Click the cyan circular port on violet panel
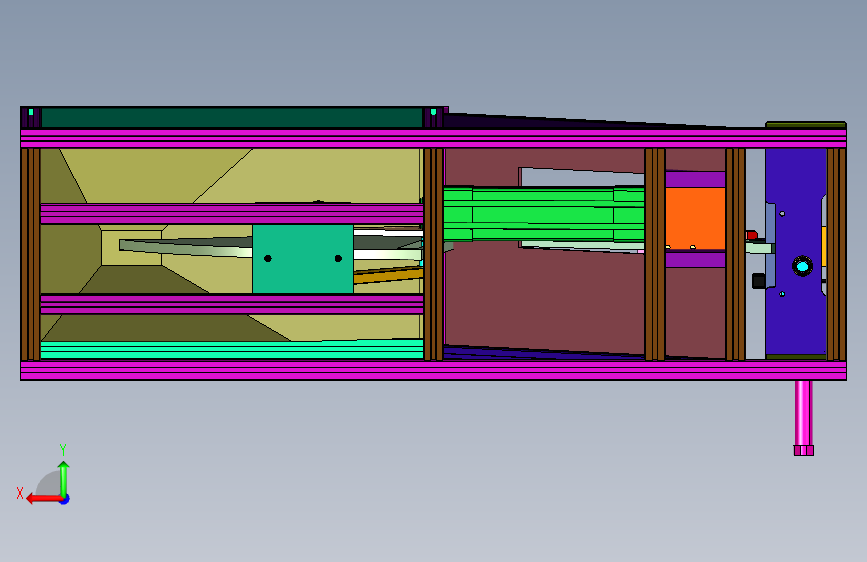 802,267
